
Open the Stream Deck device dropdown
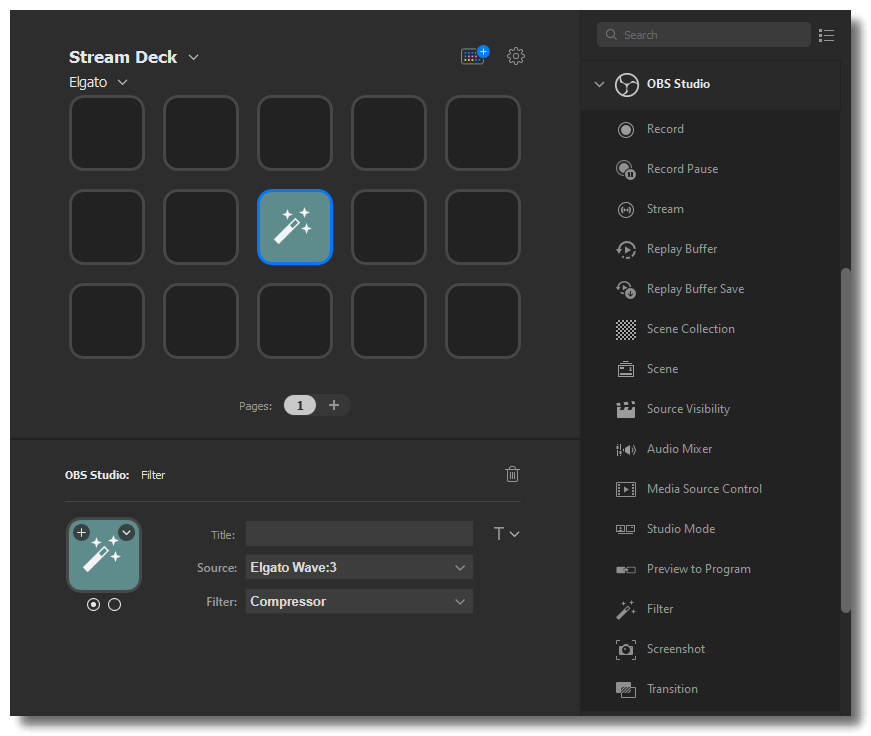click(193, 57)
